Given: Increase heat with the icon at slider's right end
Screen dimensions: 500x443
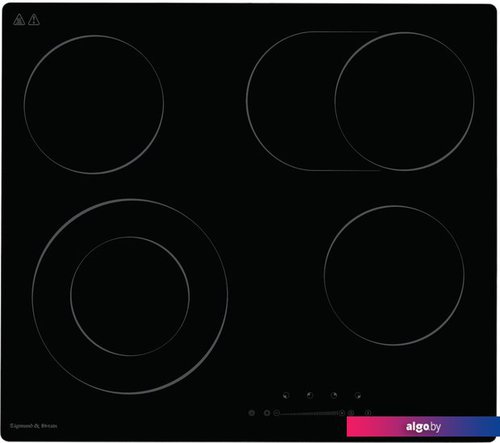Looking at the screenshot, I should pos(342,413).
